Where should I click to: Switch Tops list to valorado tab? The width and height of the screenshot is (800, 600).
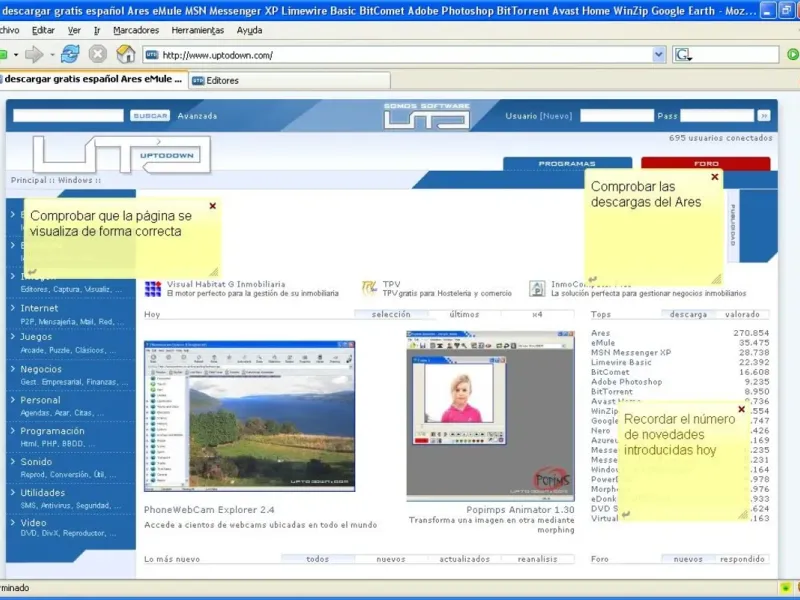tap(742, 314)
